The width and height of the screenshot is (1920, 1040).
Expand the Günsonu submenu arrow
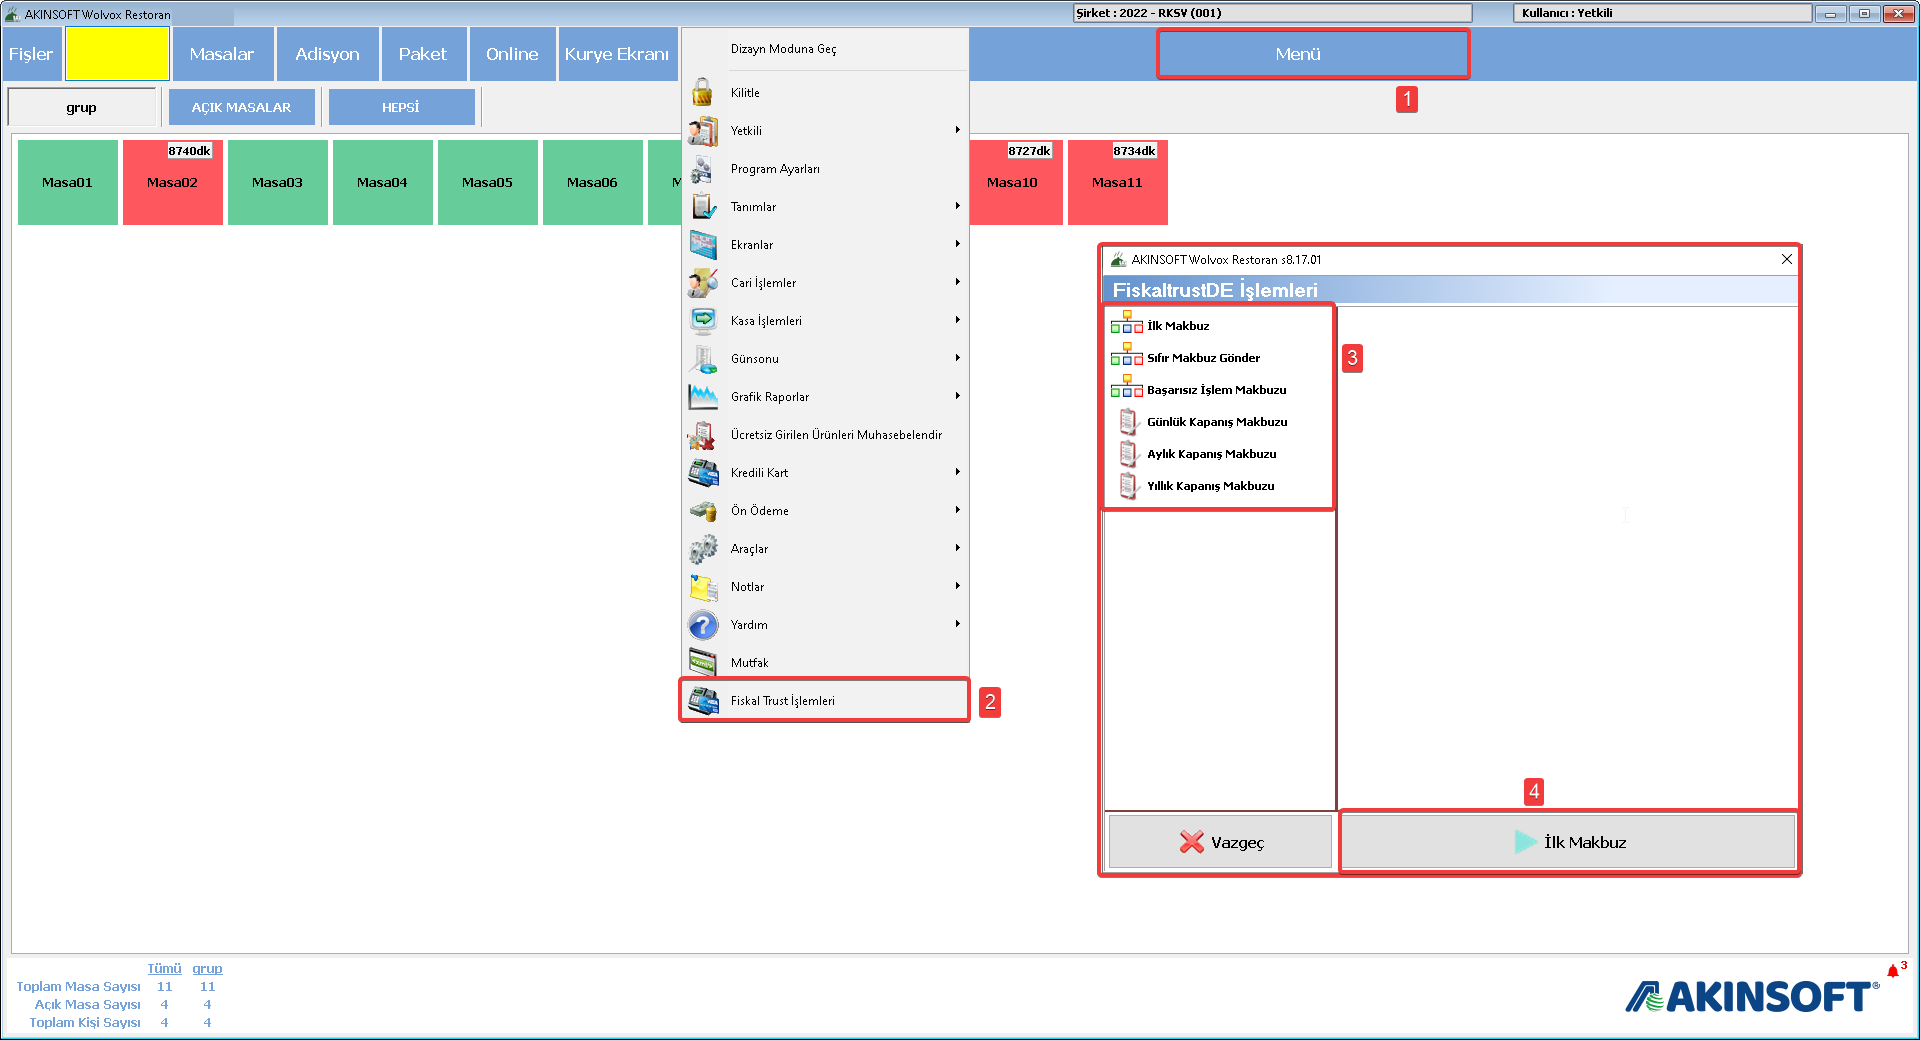[957, 358]
